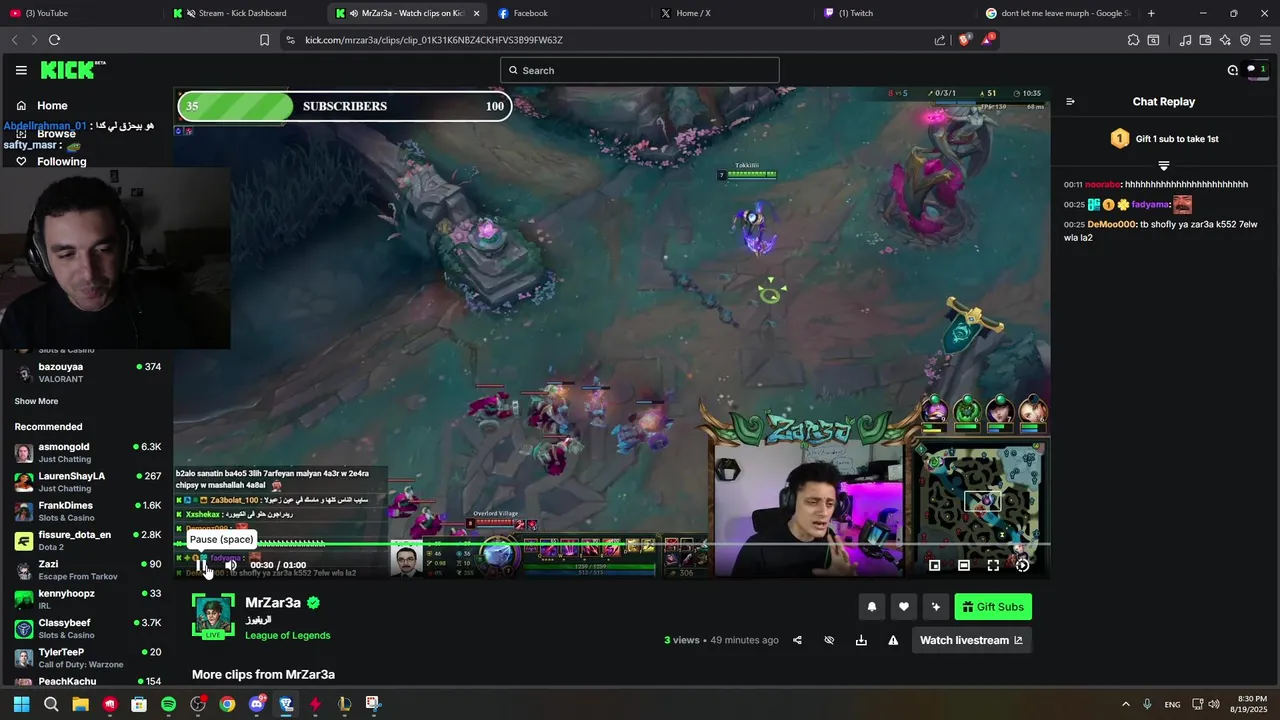Open the kennyhoopz channel in sidebar
The width and height of the screenshot is (1280, 720).
[87, 599]
